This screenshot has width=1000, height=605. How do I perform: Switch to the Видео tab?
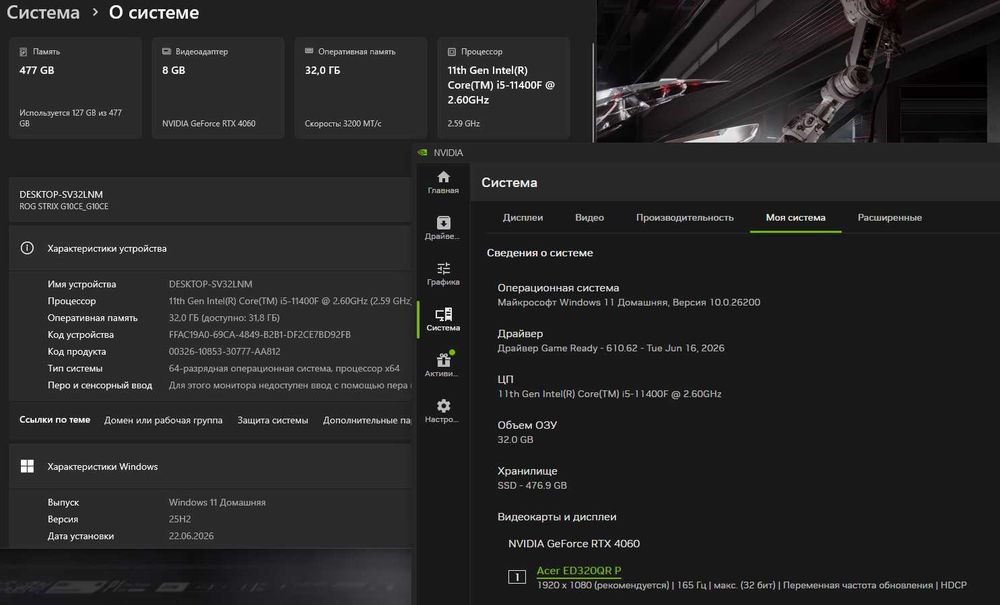[x=589, y=217]
